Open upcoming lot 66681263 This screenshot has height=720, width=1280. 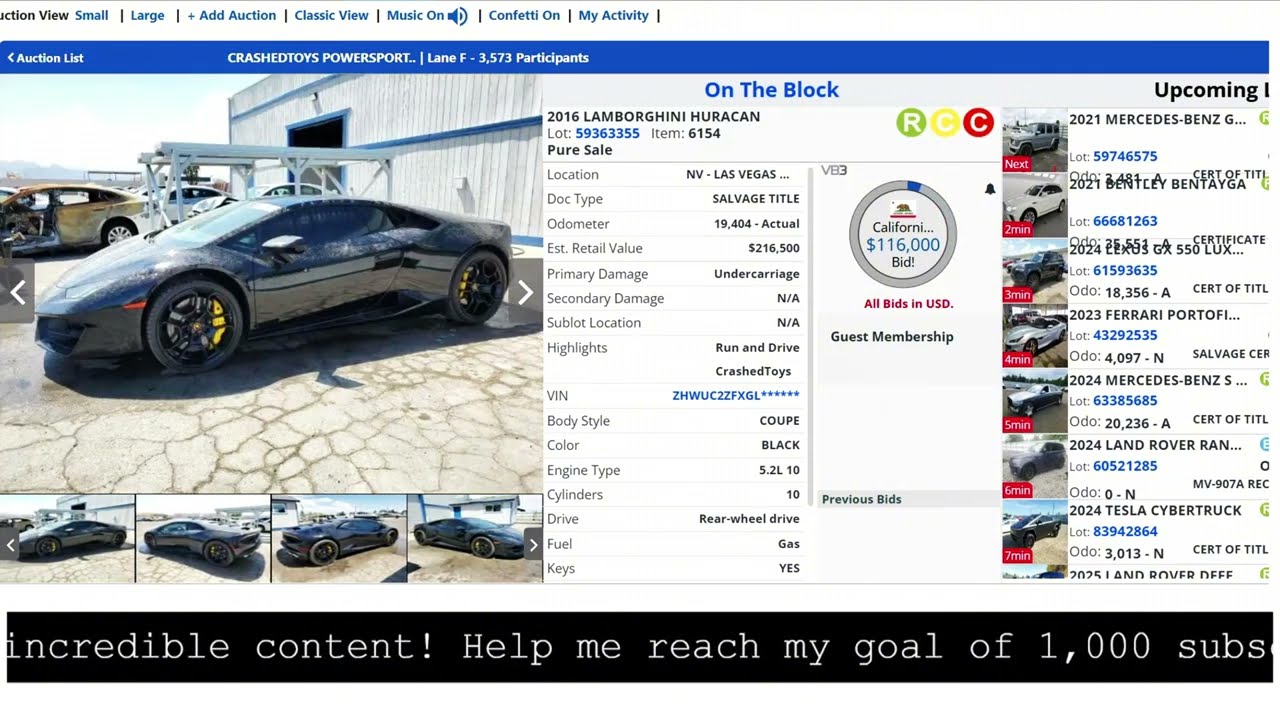(x=1125, y=221)
